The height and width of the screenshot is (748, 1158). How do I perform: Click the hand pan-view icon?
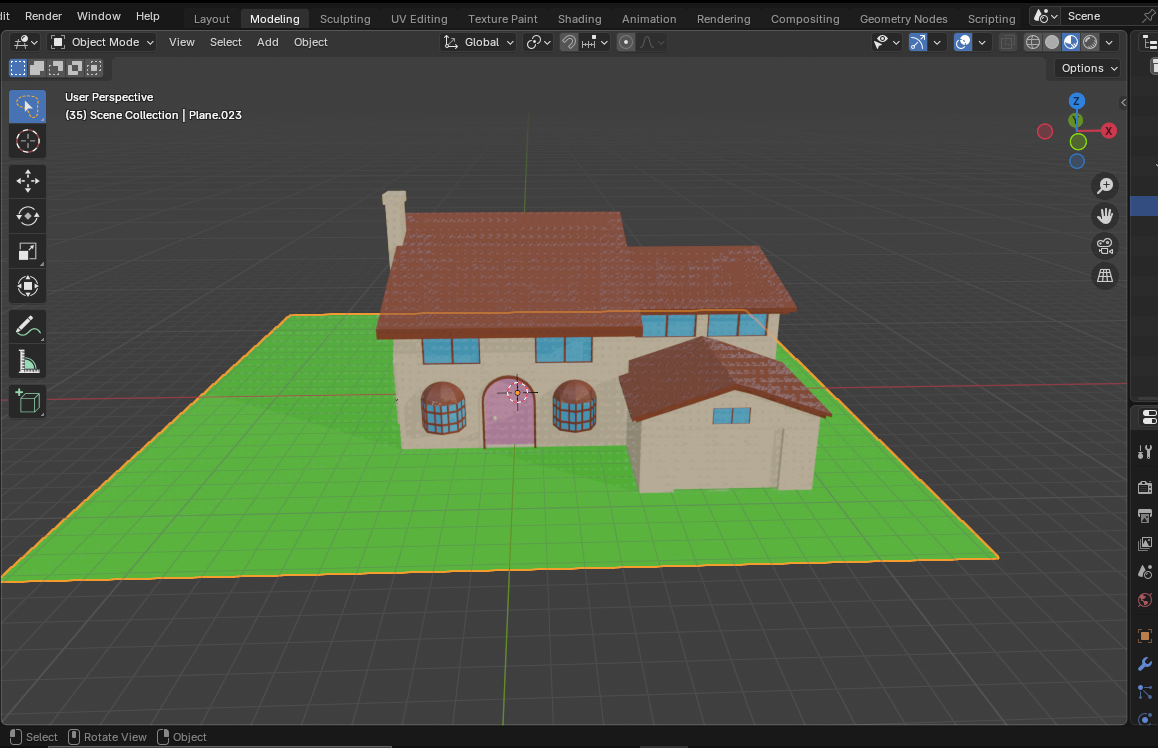point(1105,216)
